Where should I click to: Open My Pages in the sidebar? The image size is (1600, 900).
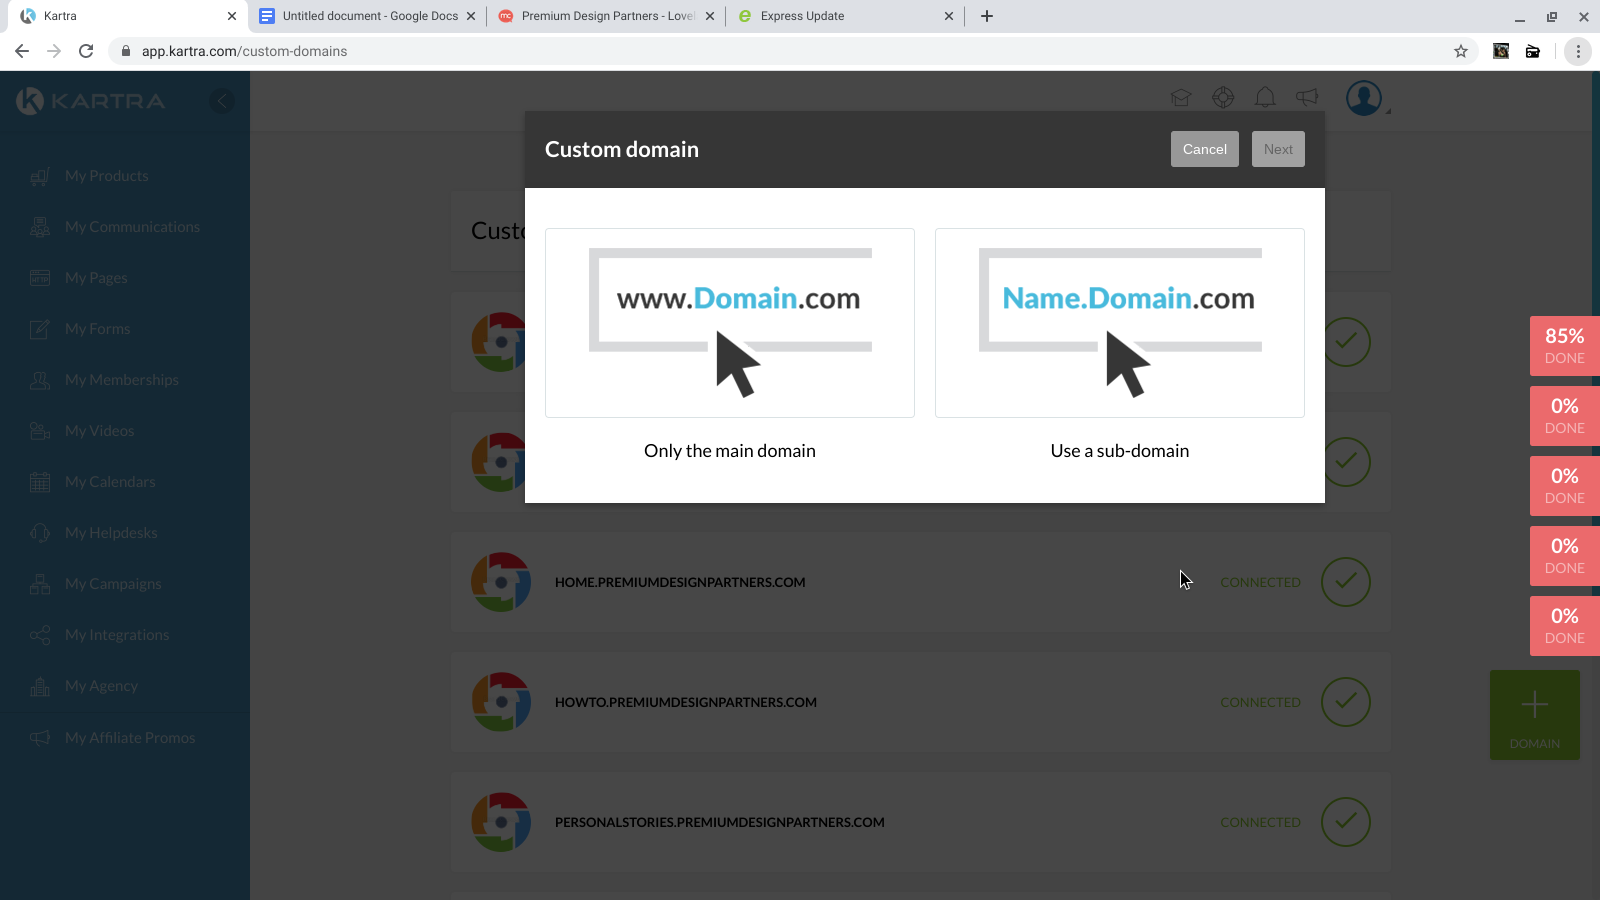point(96,278)
